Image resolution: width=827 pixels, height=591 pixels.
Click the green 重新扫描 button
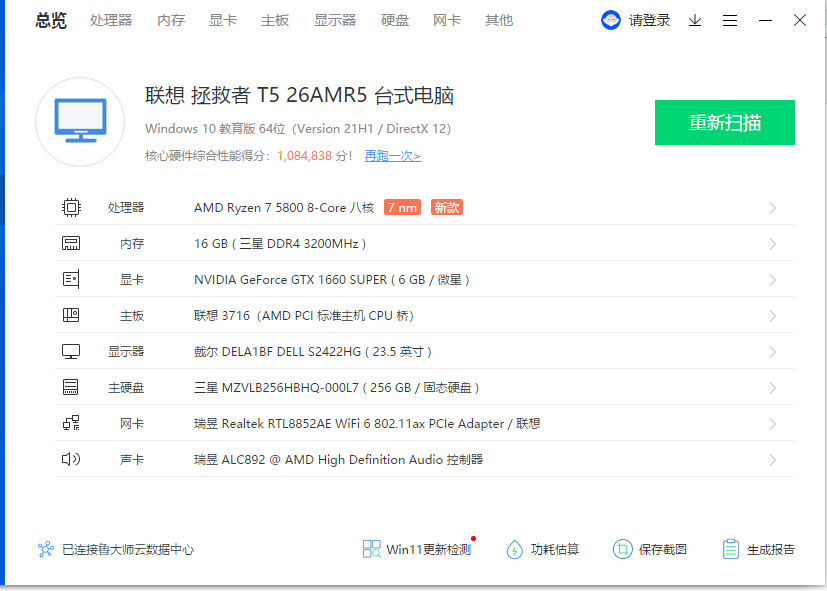click(x=725, y=122)
